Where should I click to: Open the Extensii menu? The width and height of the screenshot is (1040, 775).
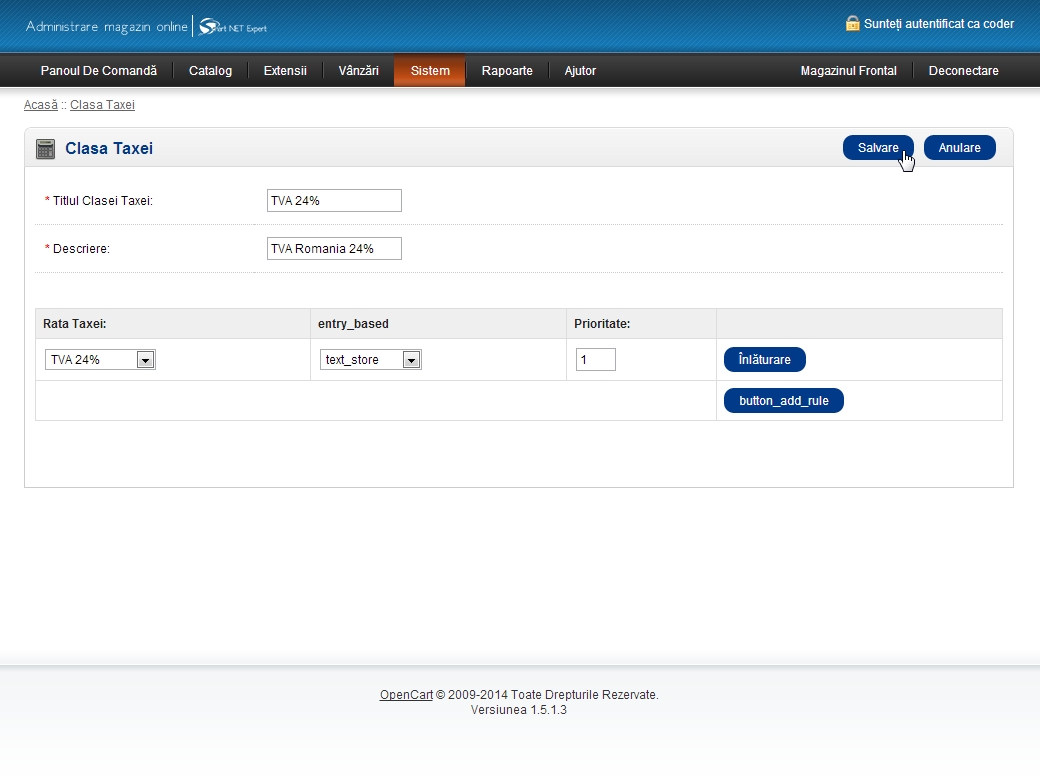(285, 71)
